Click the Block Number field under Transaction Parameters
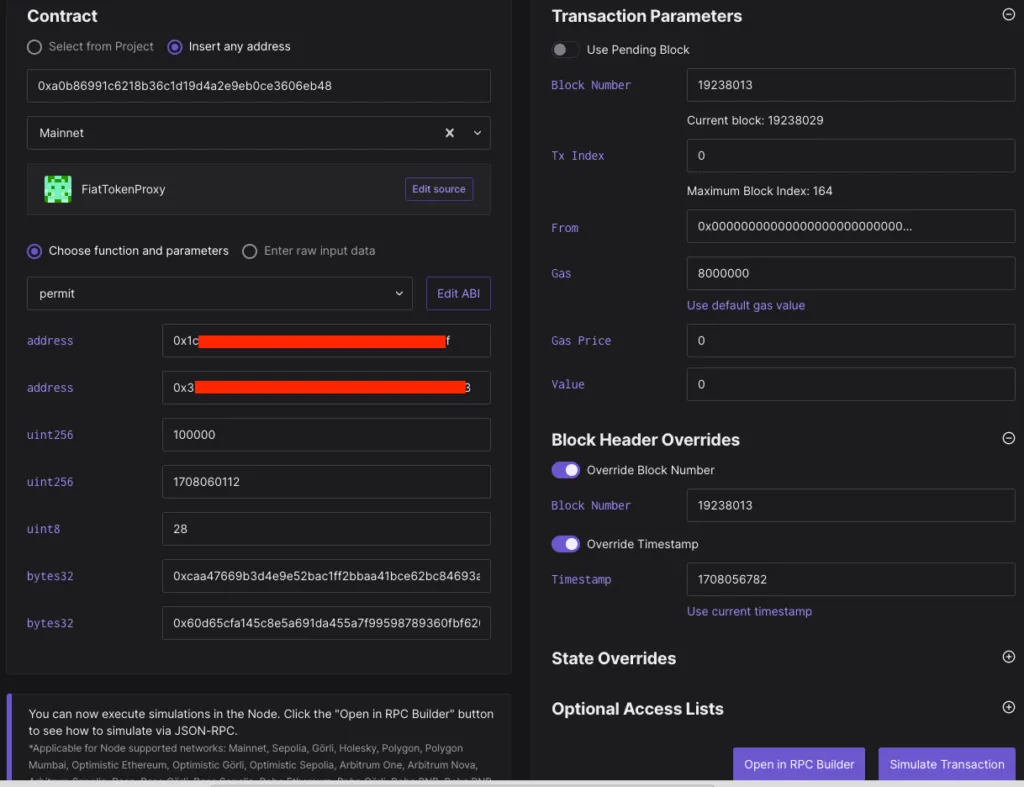Viewport: 1024px width, 787px height. pyautogui.click(x=851, y=85)
